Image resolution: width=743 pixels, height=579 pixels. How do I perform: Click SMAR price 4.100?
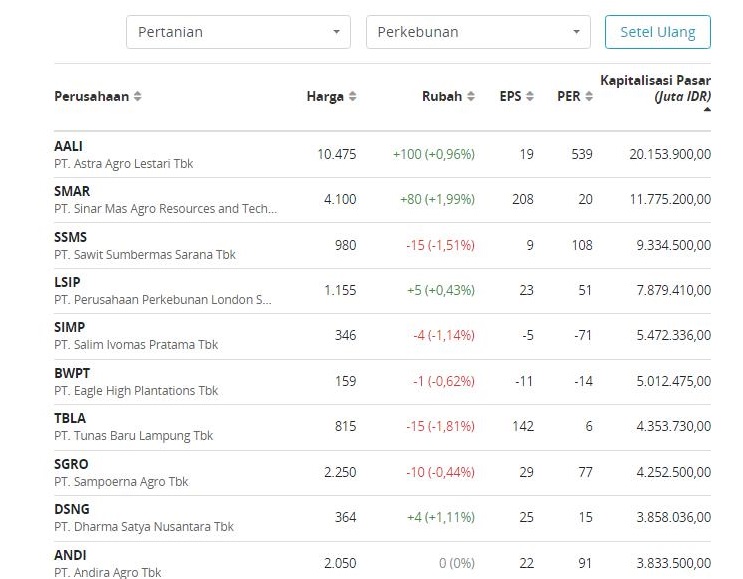tap(340, 199)
